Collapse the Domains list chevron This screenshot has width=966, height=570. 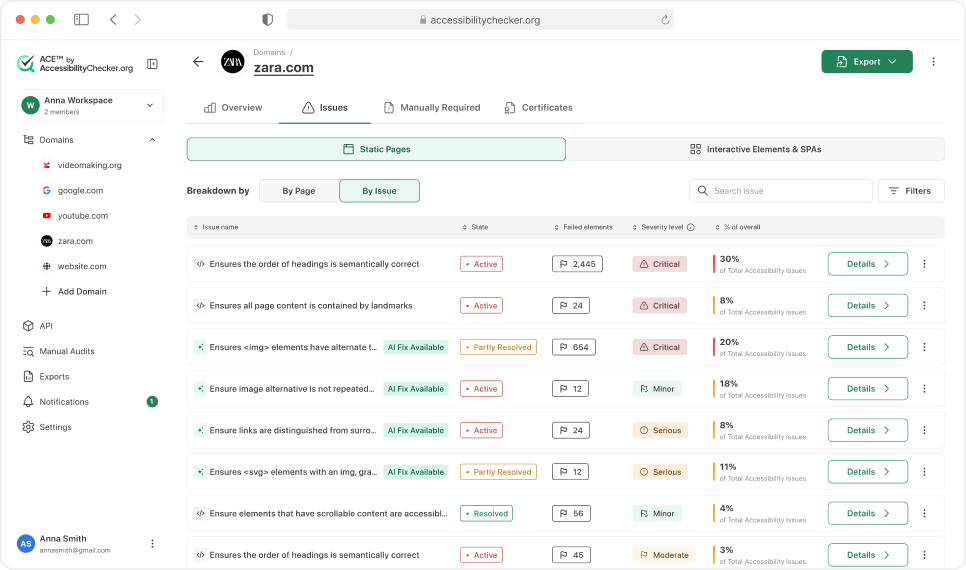click(152, 140)
